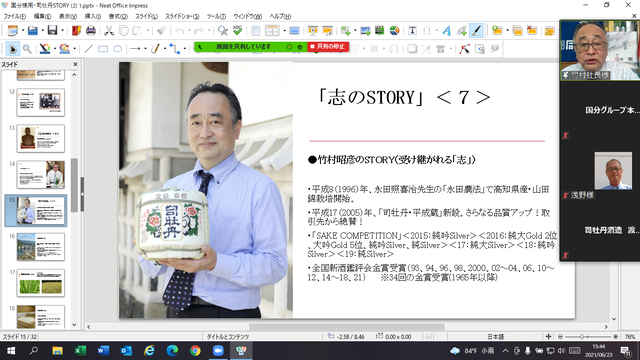Open dropdown arrow beside Curves tool
The height and width of the screenshot is (360, 640).
click(164, 49)
